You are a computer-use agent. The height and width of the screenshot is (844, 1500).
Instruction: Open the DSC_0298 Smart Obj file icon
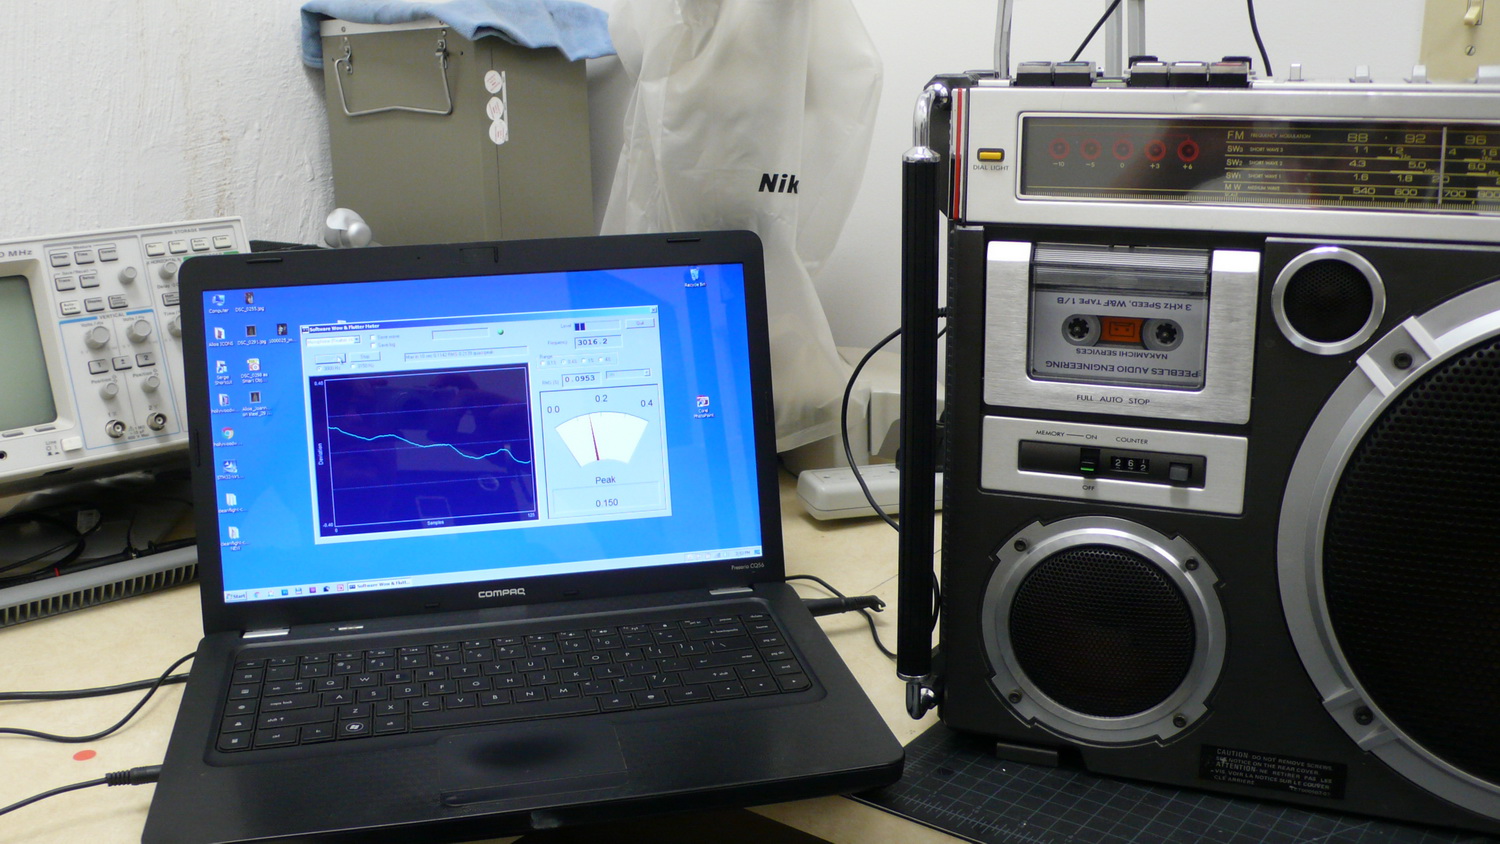click(x=253, y=369)
